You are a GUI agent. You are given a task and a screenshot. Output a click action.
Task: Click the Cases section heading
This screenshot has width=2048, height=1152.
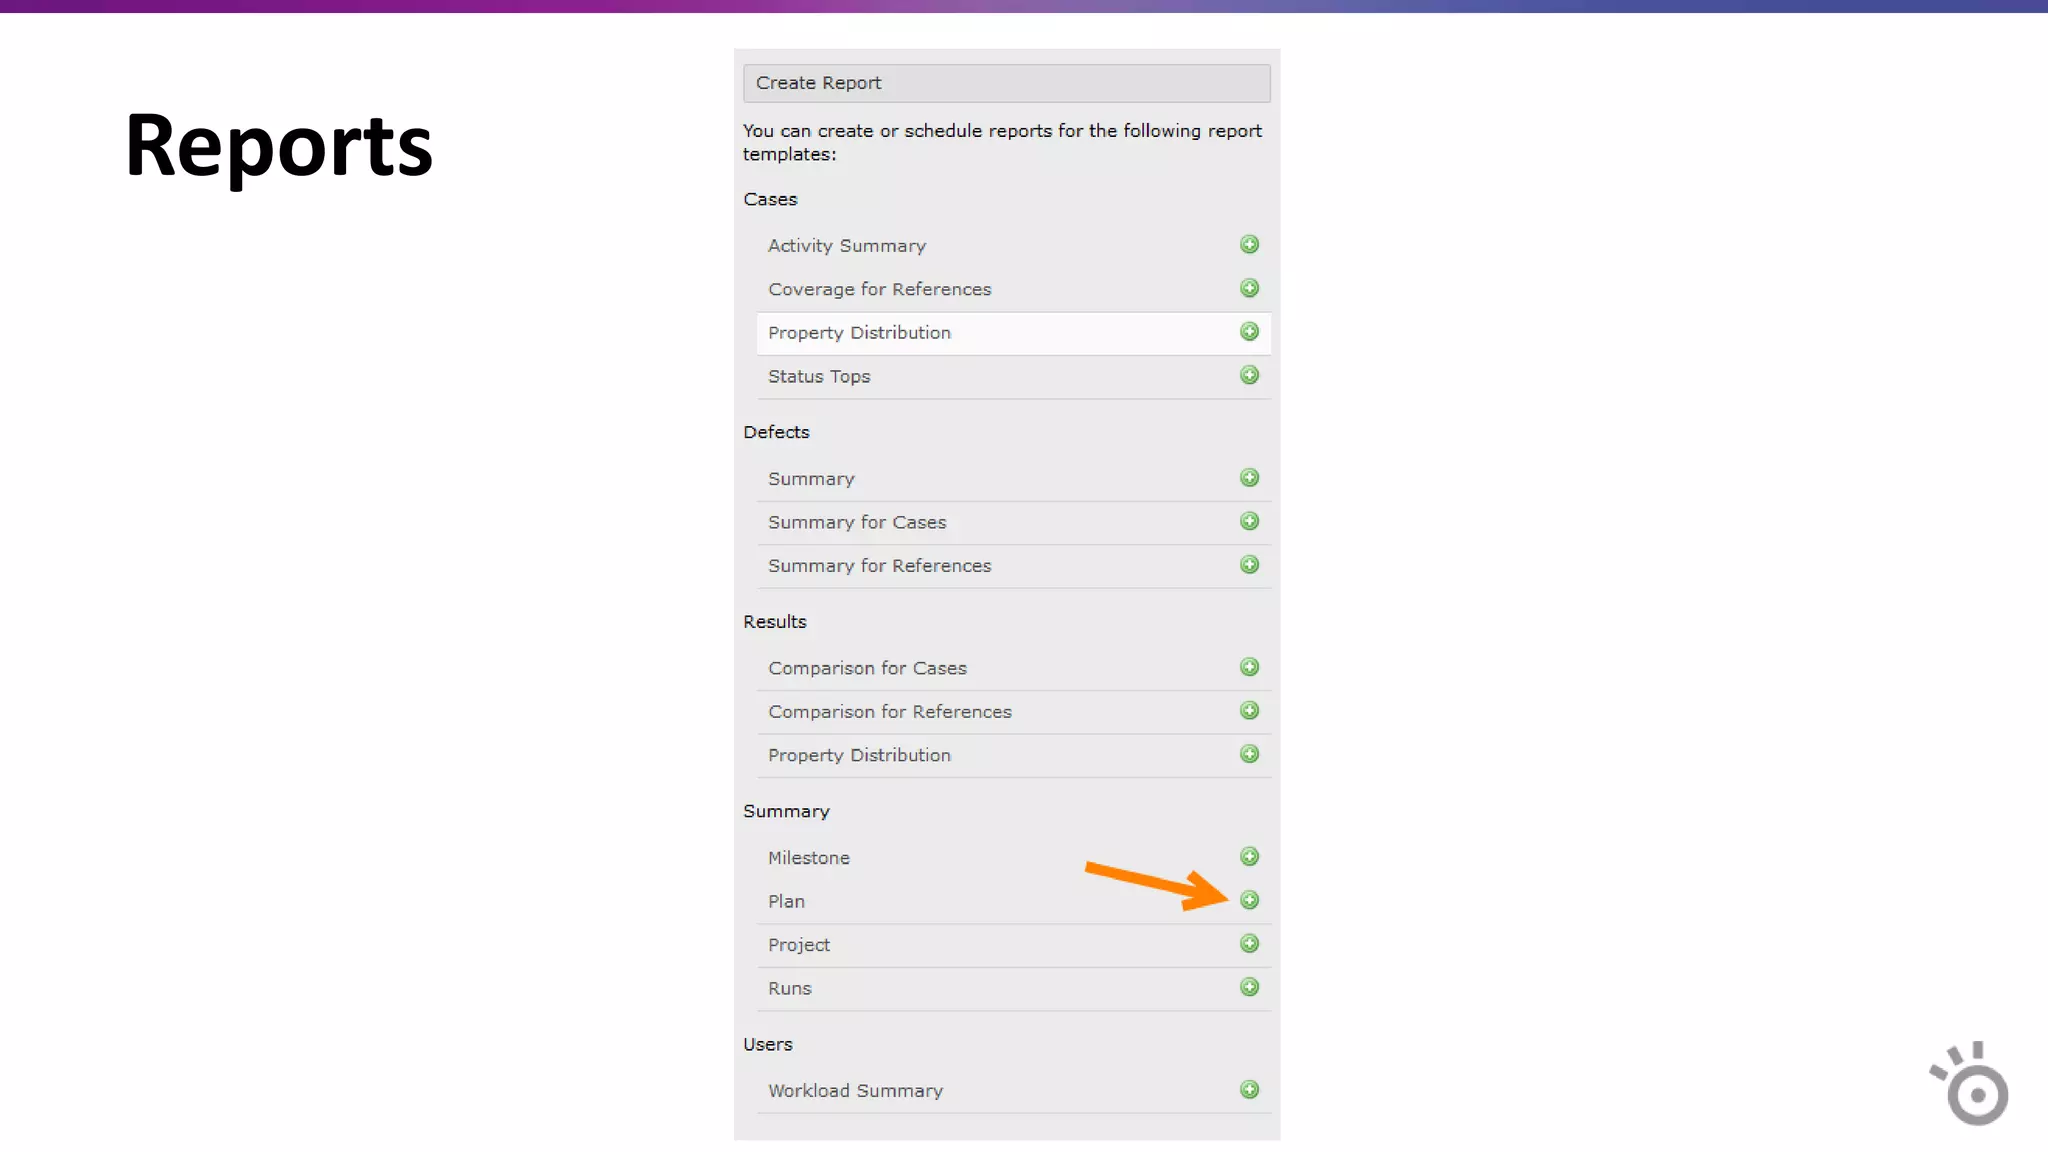tap(770, 199)
